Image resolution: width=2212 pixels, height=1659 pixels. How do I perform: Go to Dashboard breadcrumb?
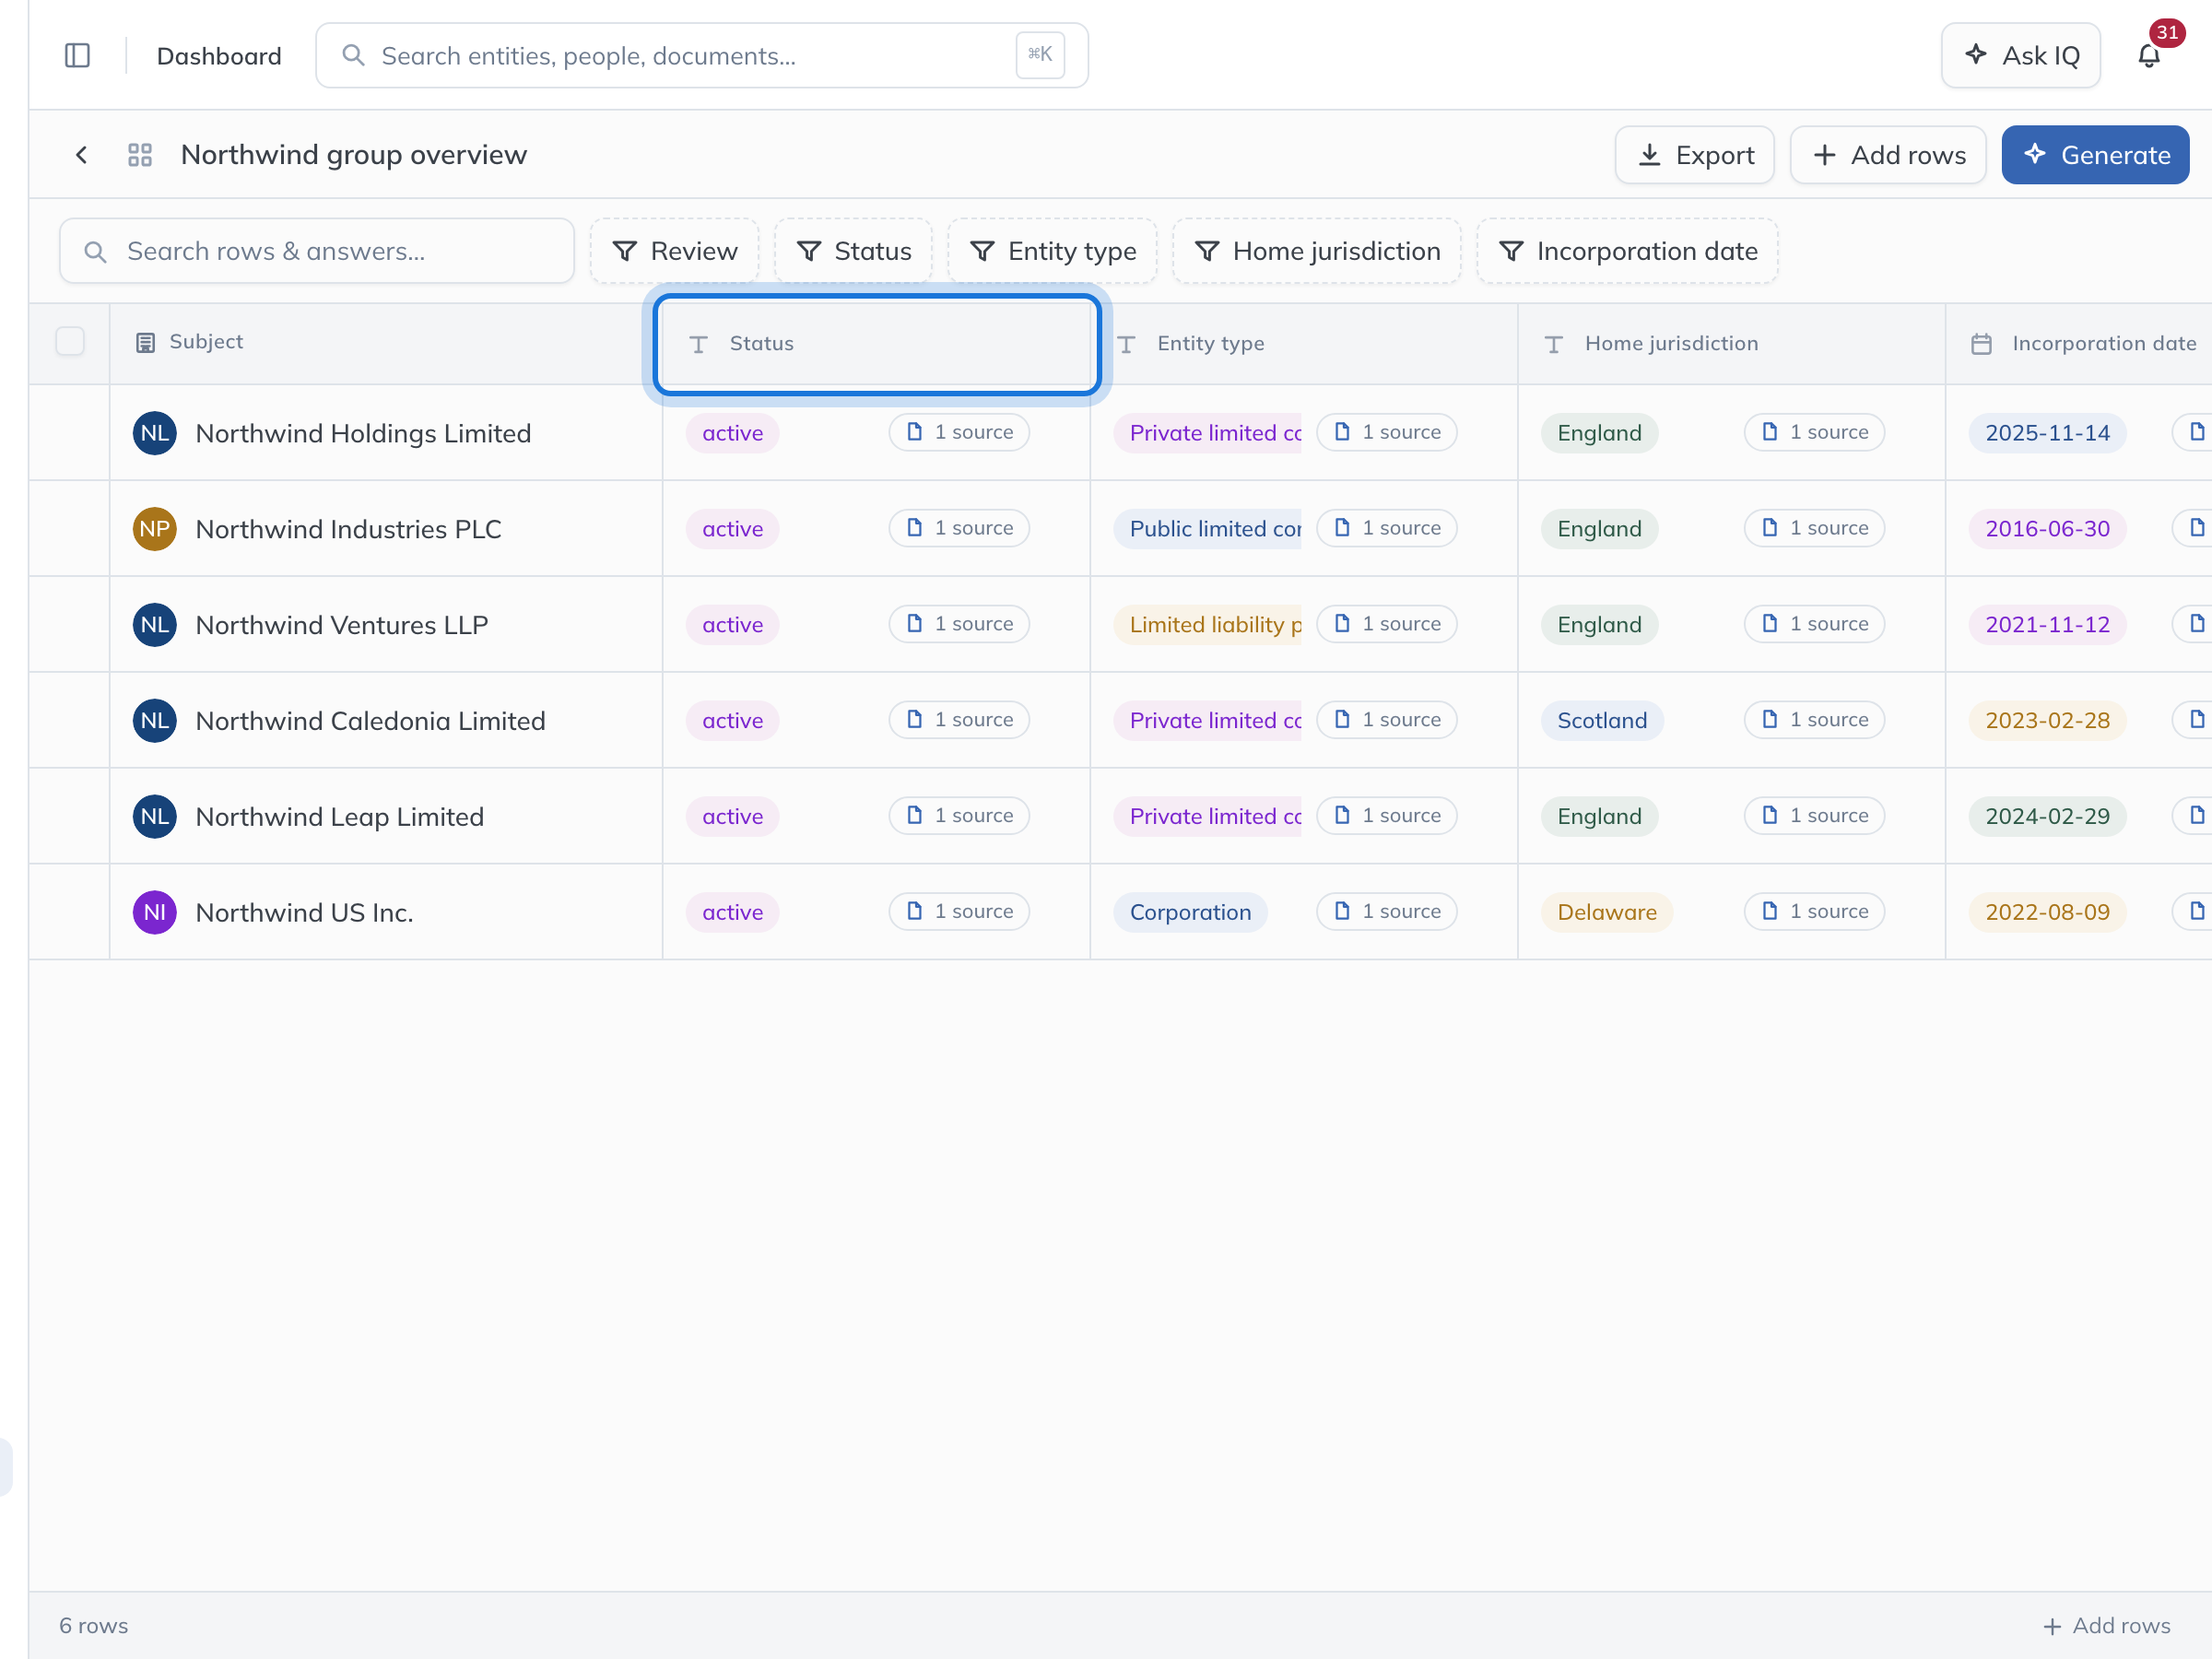219,56
